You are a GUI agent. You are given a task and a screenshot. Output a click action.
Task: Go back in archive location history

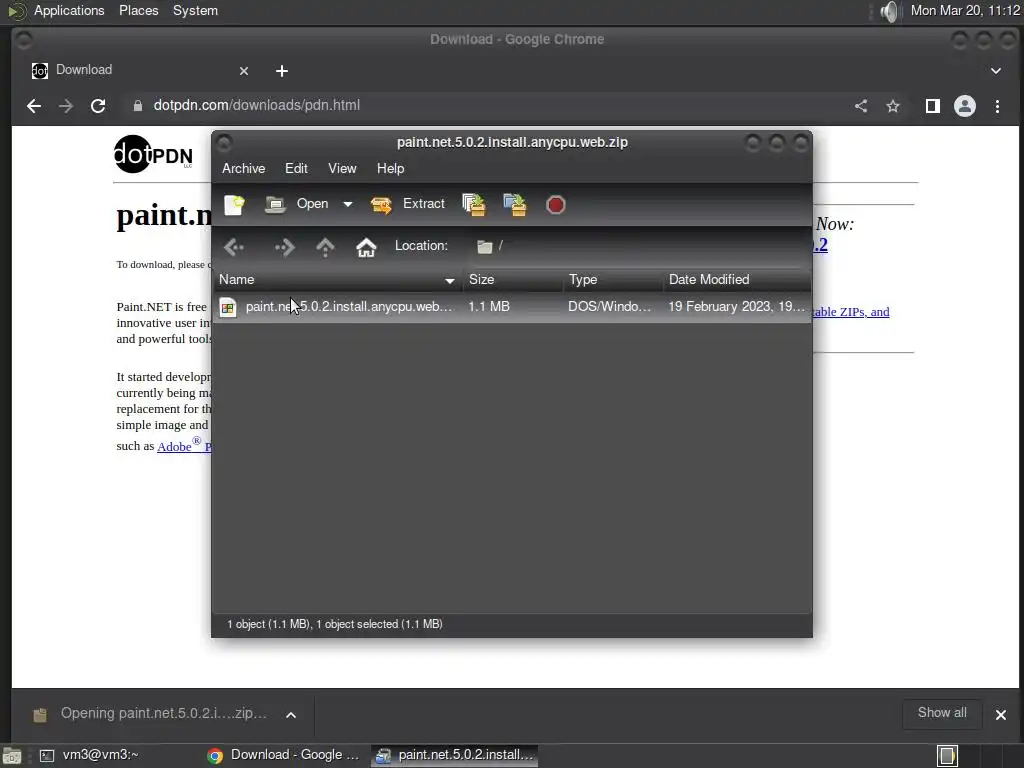(x=234, y=247)
